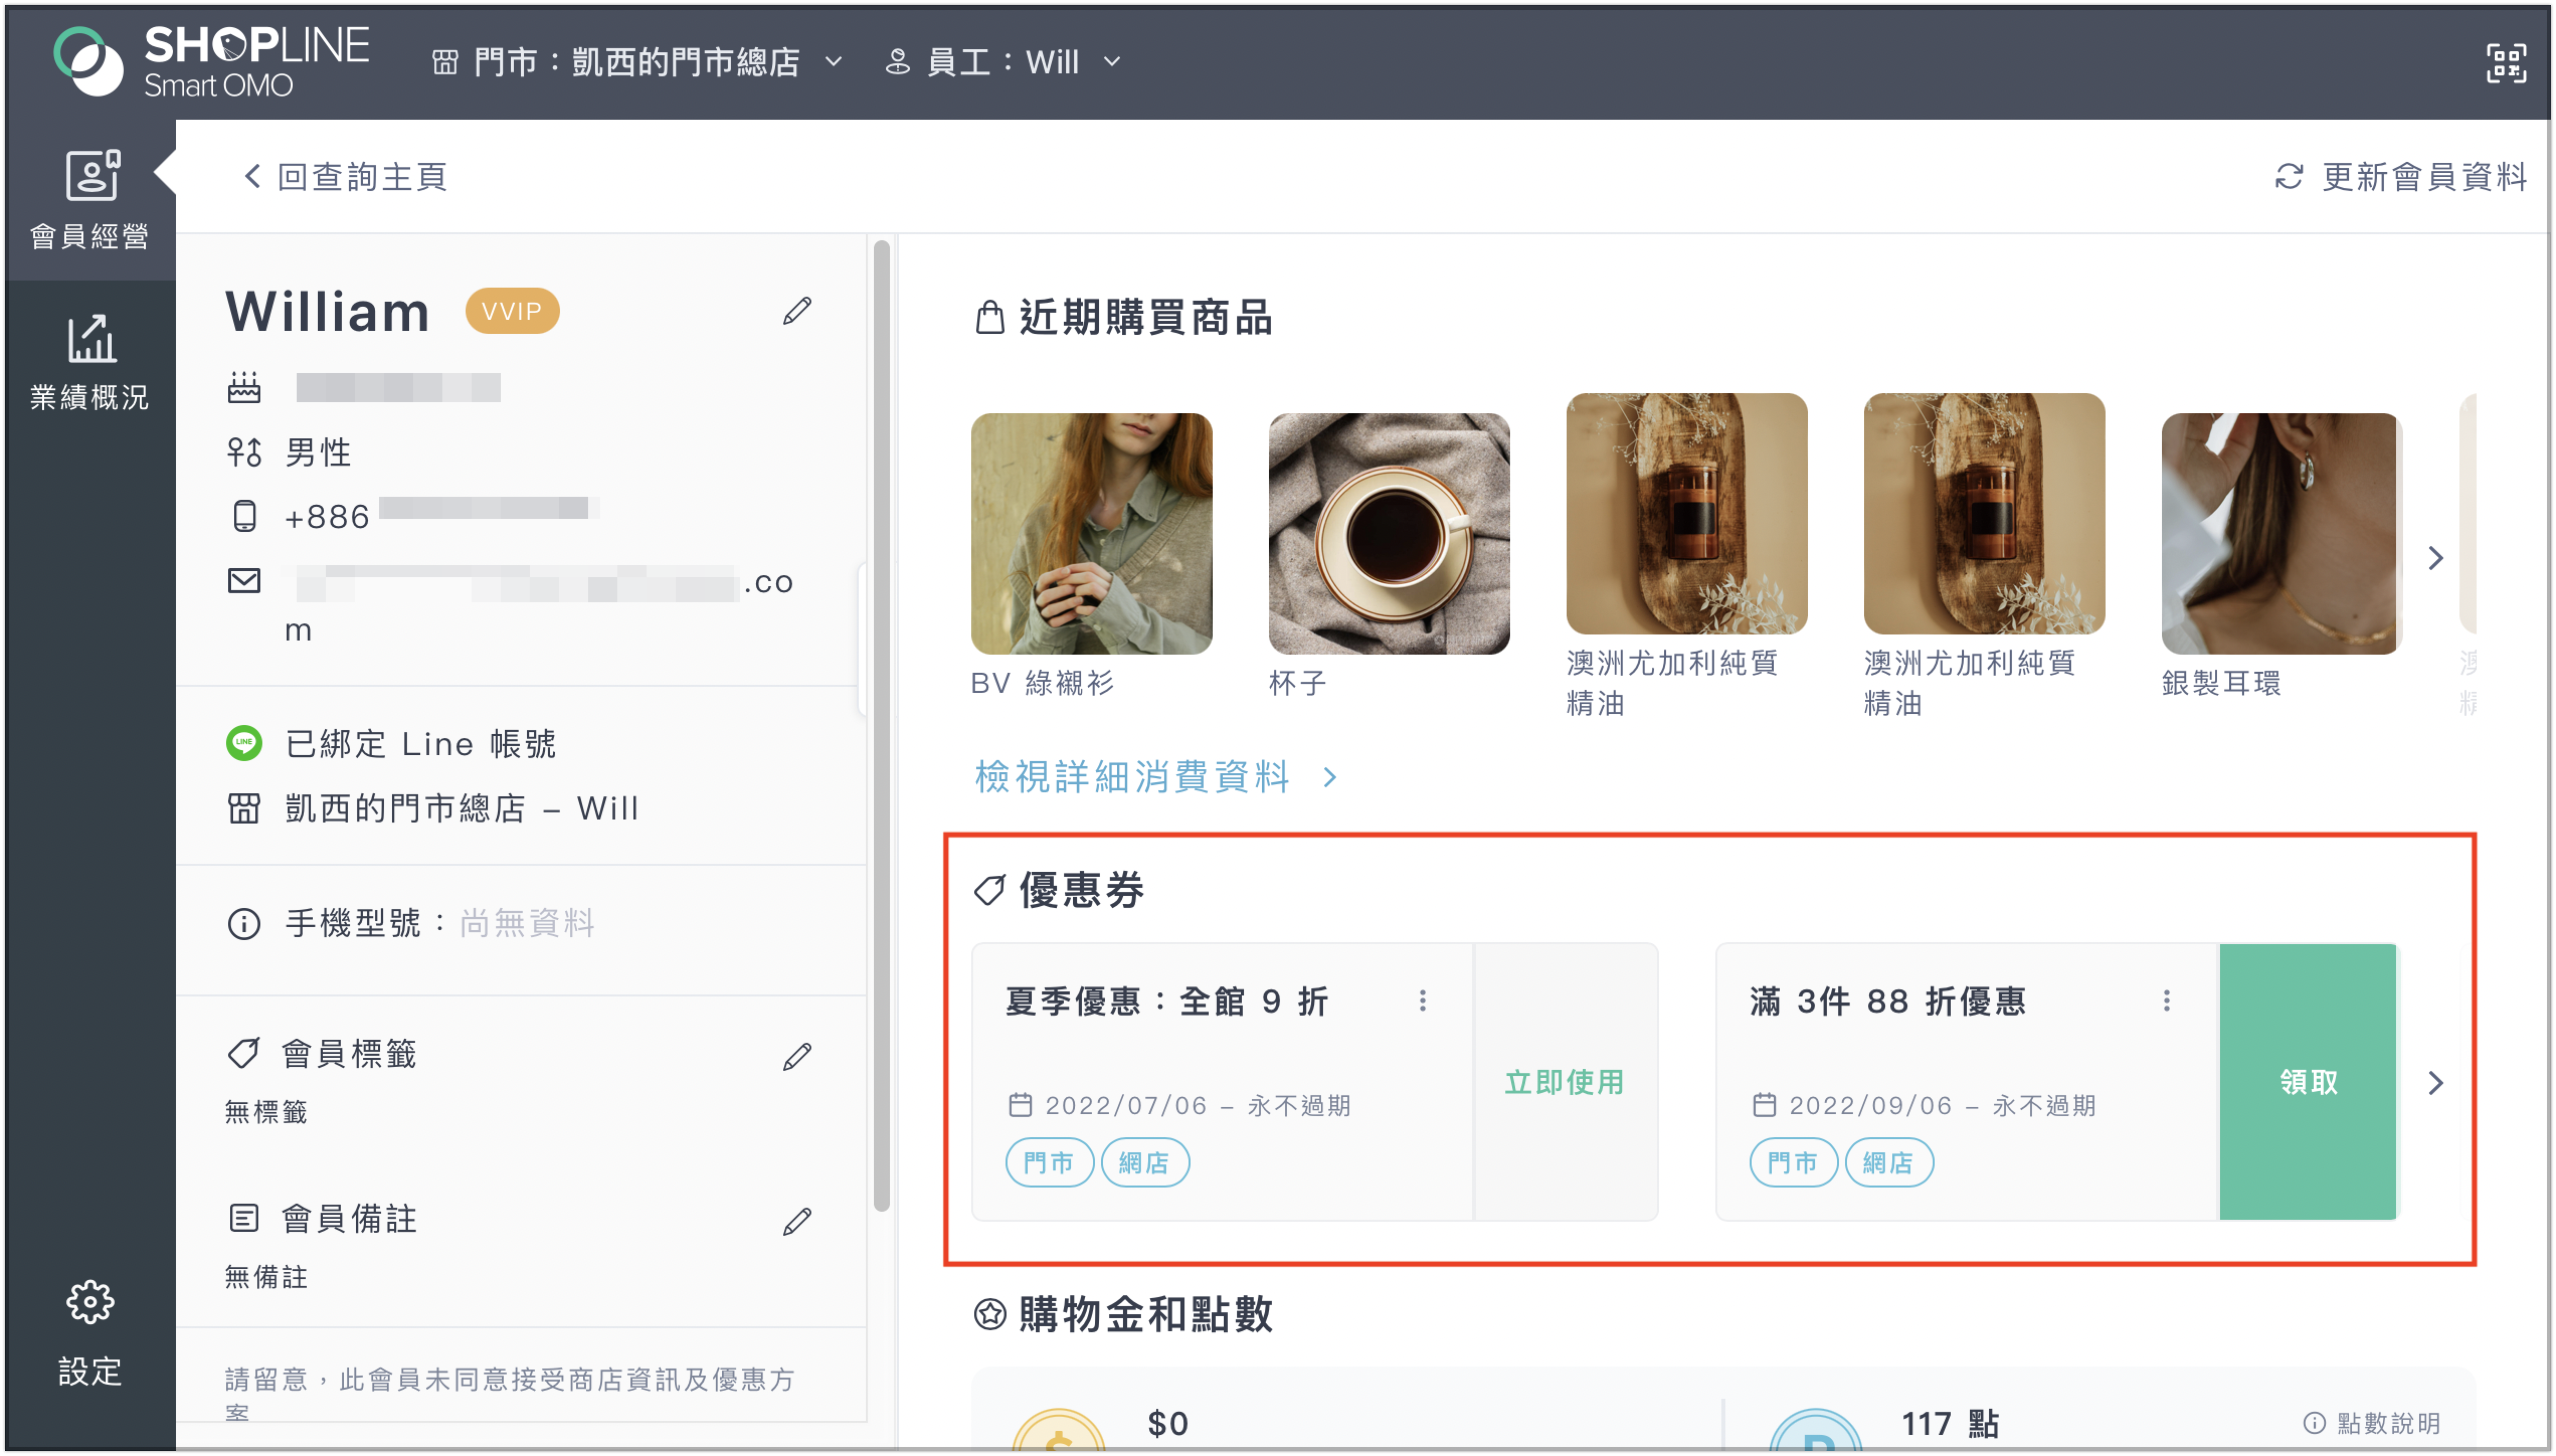Click the info icon beside 手機型號
This screenshot has height=1456, width=2556.
244,923
